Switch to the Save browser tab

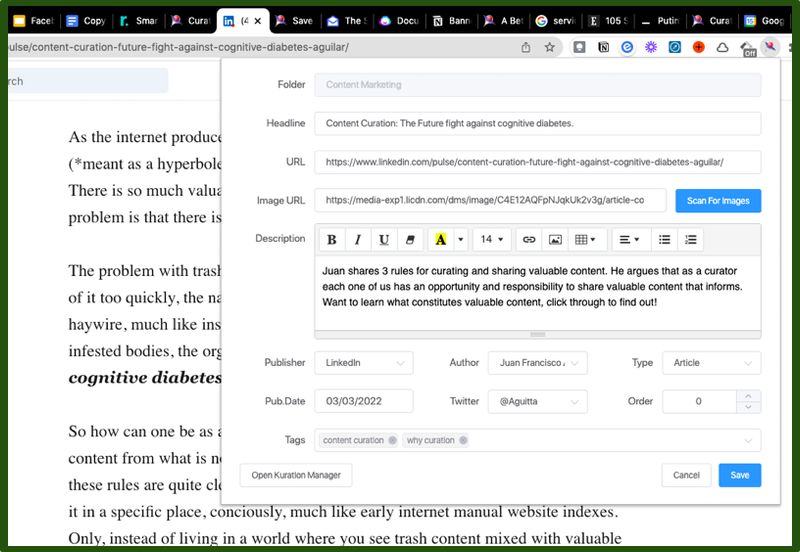click(x=294, y=21)
